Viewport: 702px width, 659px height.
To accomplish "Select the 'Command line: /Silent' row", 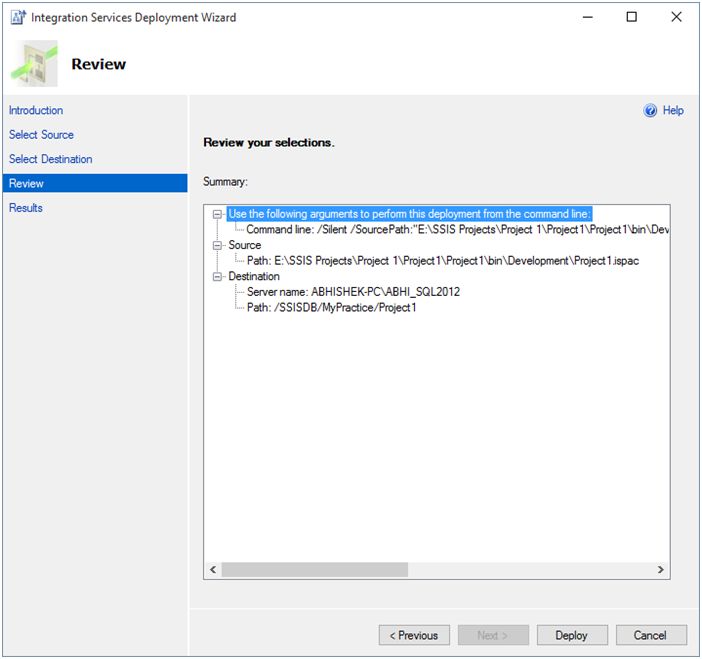I will point(458,230).
